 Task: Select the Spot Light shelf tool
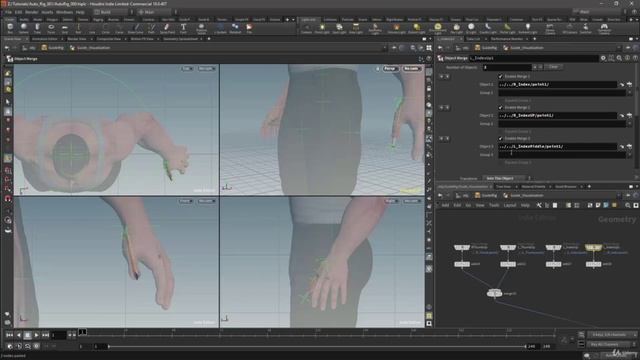[339, 28]
